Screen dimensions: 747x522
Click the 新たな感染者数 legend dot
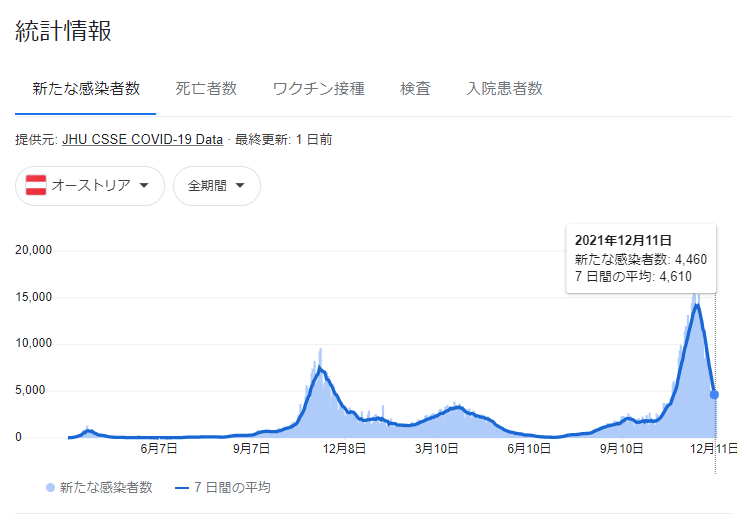pyautogui.click(x=50, y=488)
